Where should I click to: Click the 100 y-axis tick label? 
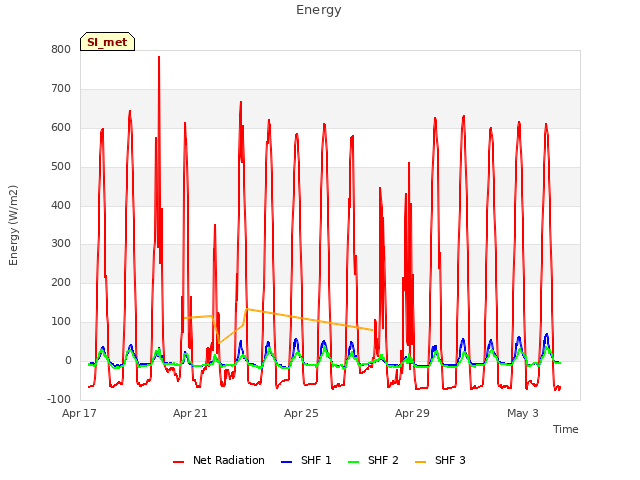[61, 322]
